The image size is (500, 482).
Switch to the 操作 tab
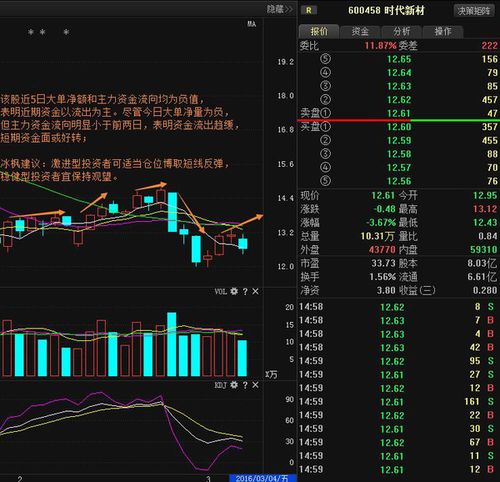pos(443,31)
